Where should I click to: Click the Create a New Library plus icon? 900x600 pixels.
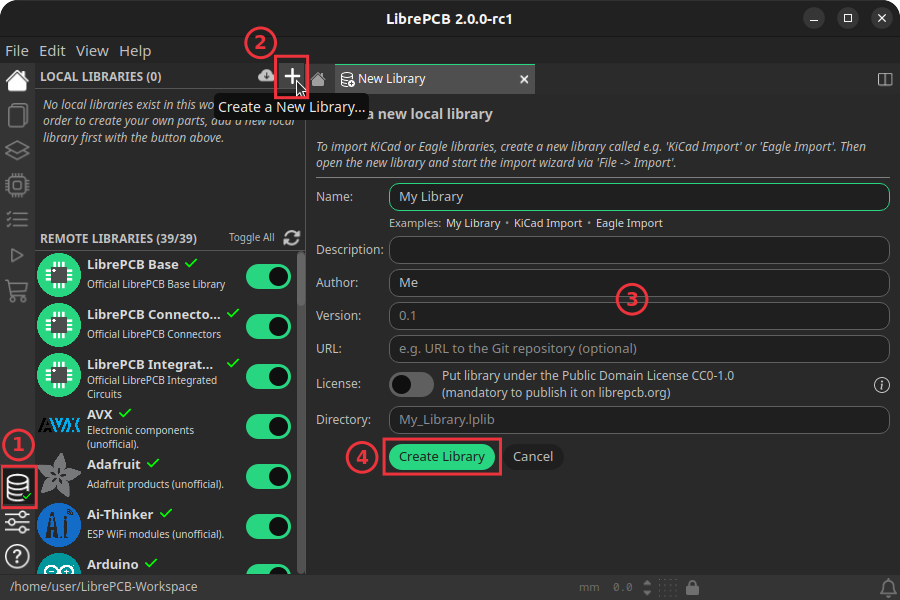(291, 76)
